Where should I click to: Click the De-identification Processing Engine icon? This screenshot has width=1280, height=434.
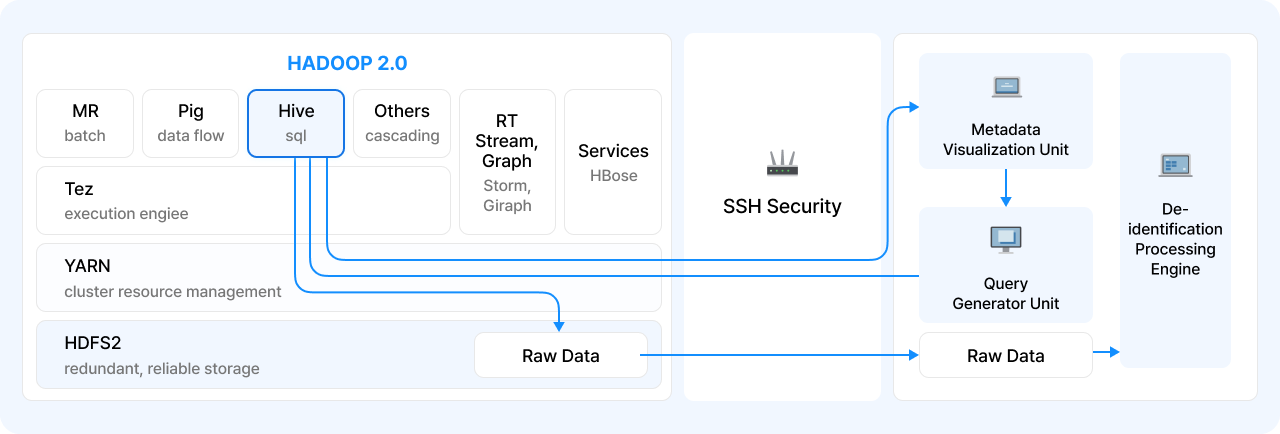pos(1175,165)
